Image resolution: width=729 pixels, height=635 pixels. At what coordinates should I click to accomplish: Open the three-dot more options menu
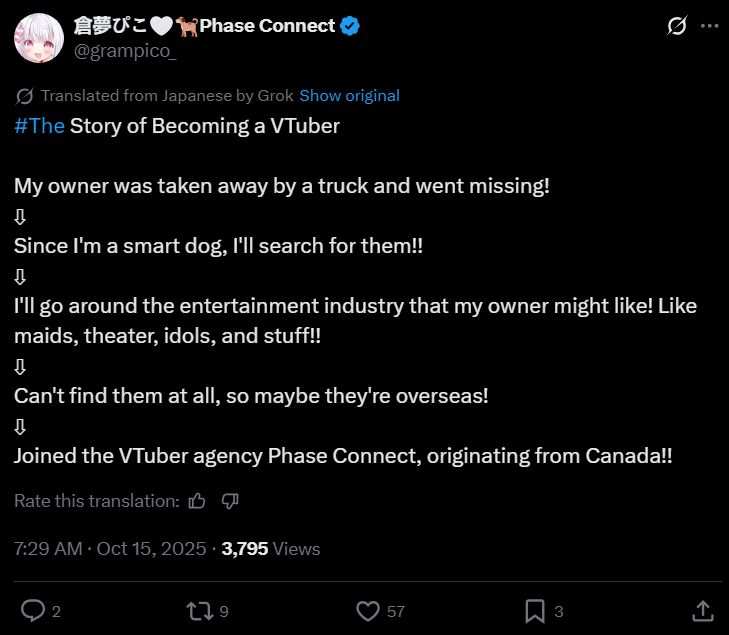pyautogui.click(x=709, y=26)
